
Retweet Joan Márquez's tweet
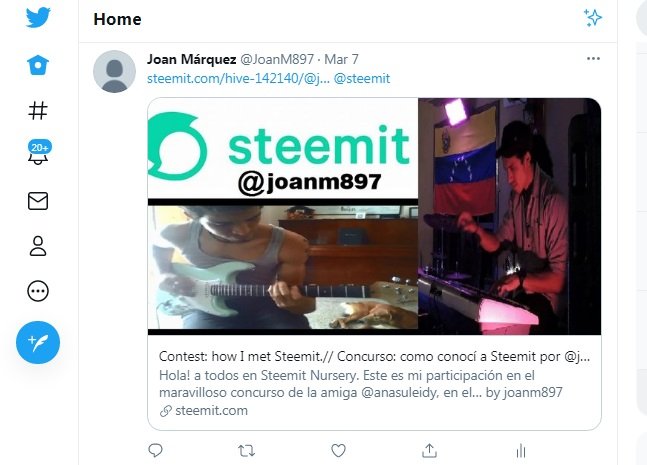pyautogui.click(x=247, y=451)
